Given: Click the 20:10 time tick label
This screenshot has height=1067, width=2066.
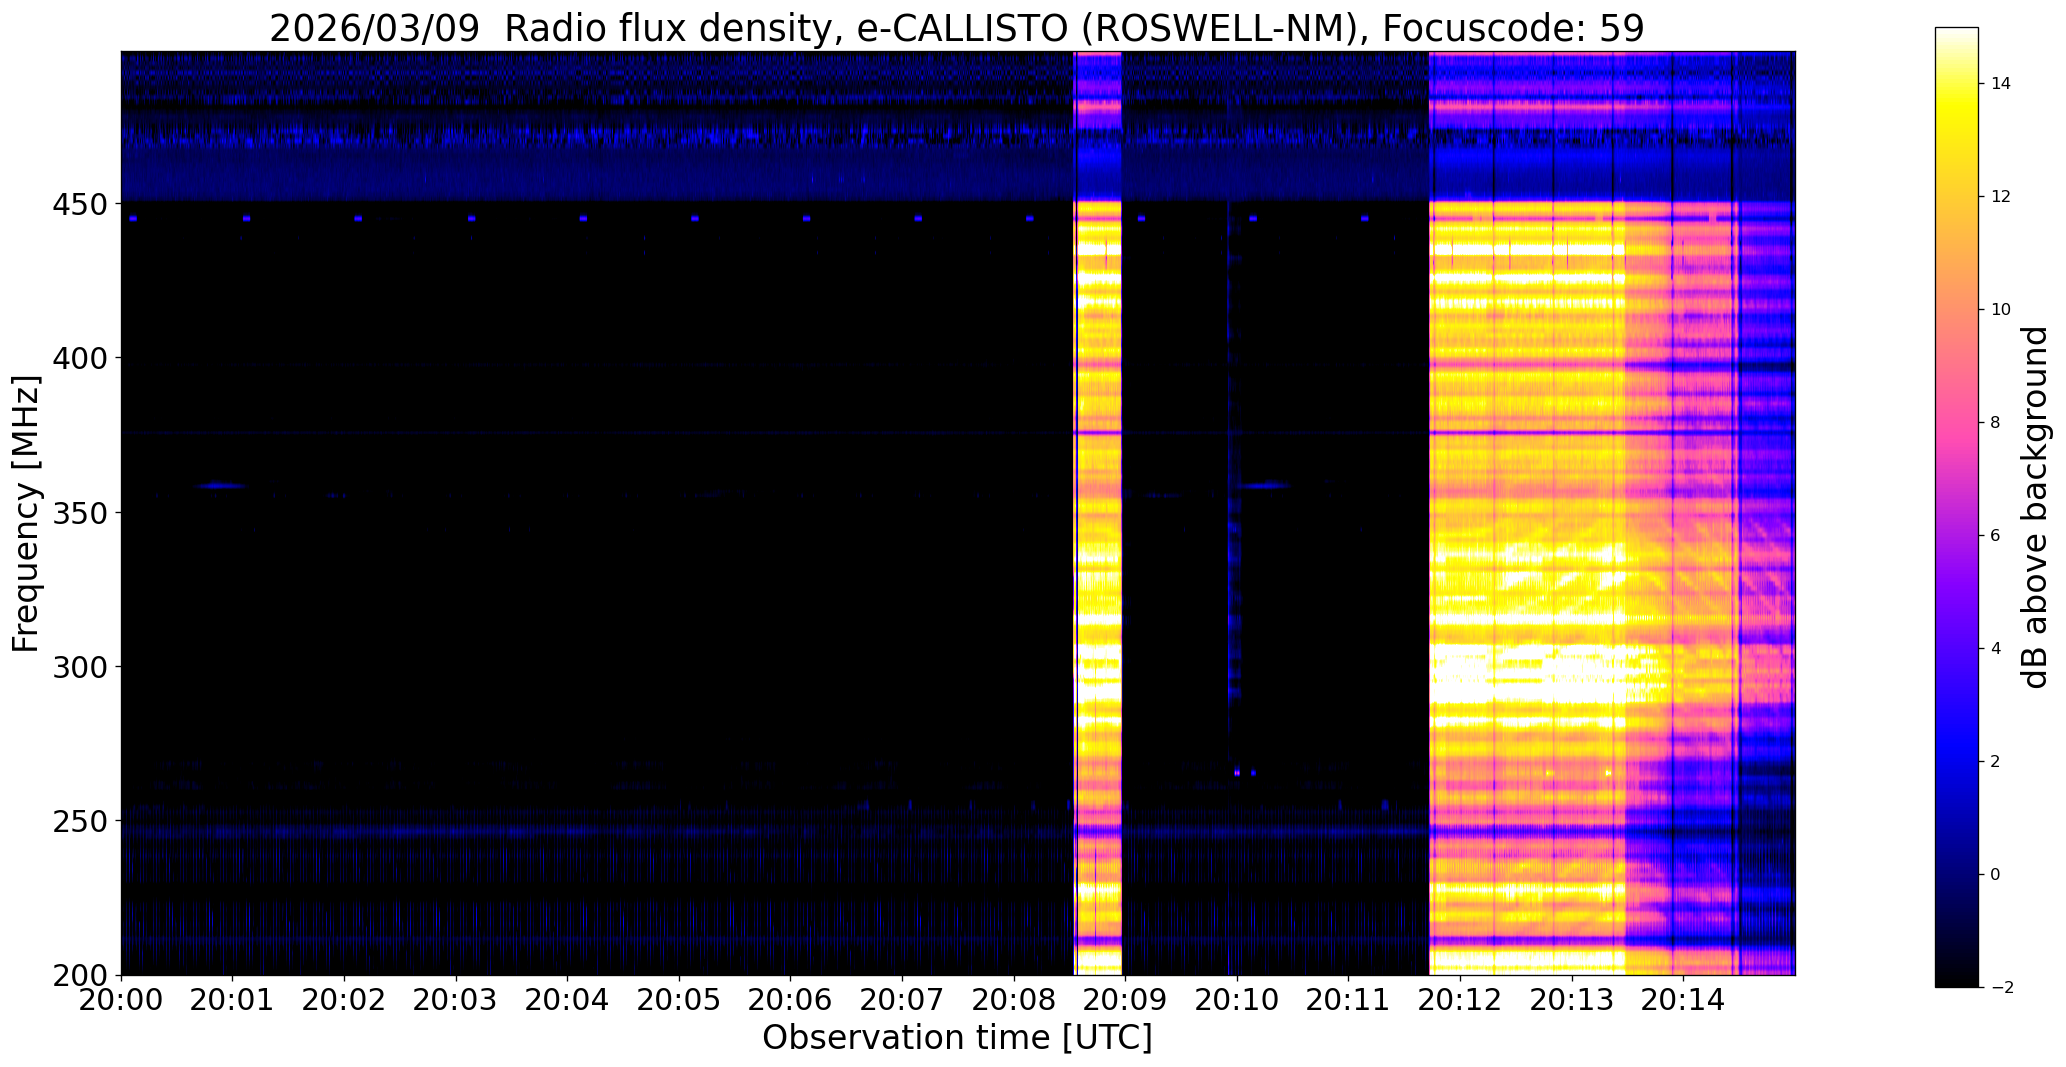Looking at the screenshot, I should pyautogui.click(x=1237, y=998).
